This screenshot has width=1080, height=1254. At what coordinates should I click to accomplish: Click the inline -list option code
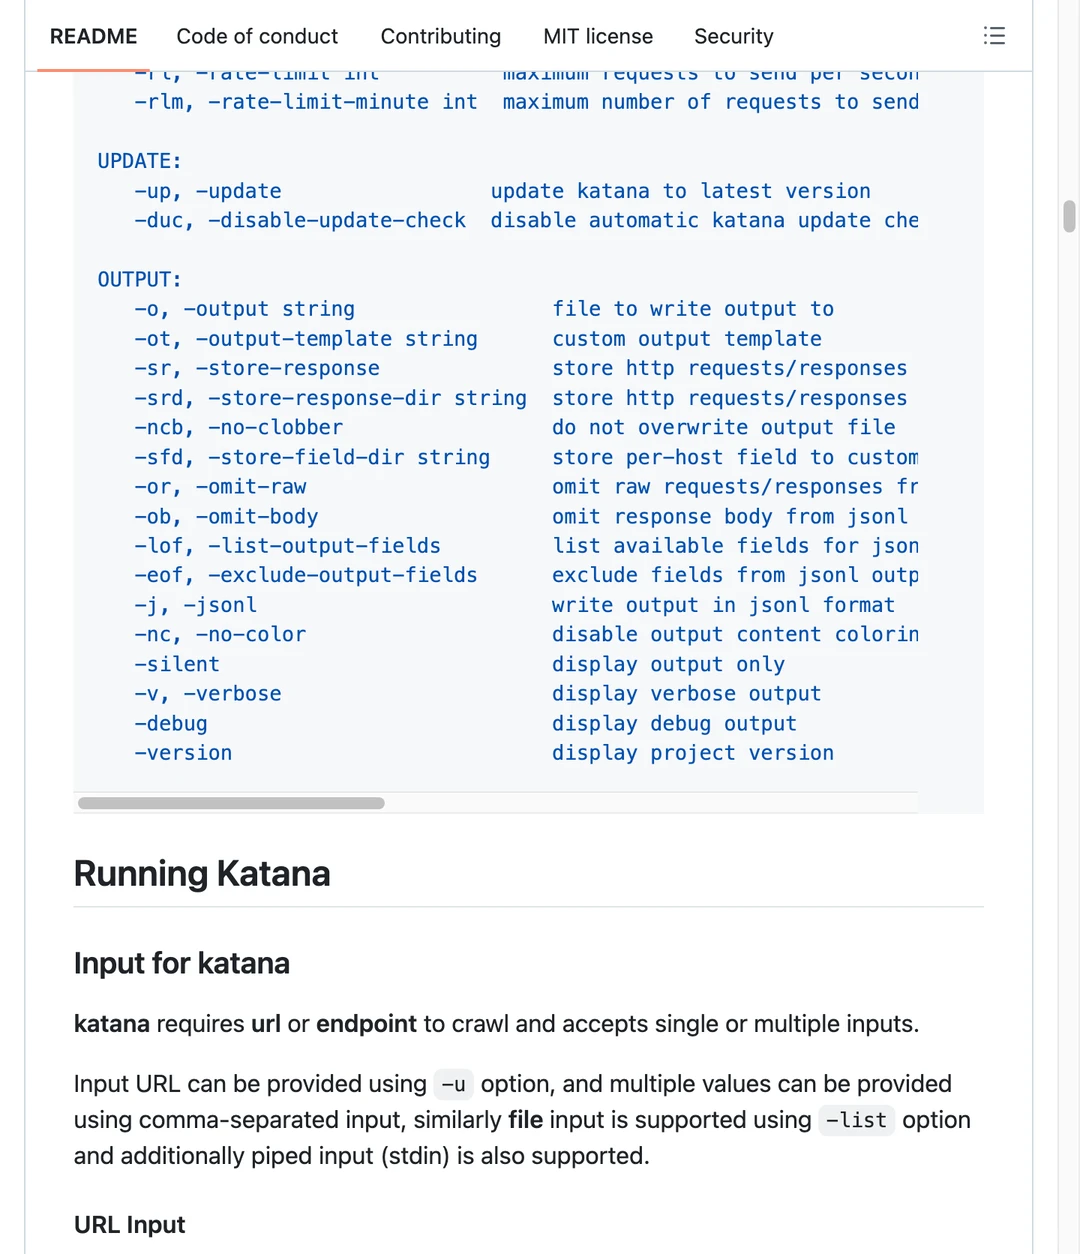857,1120
